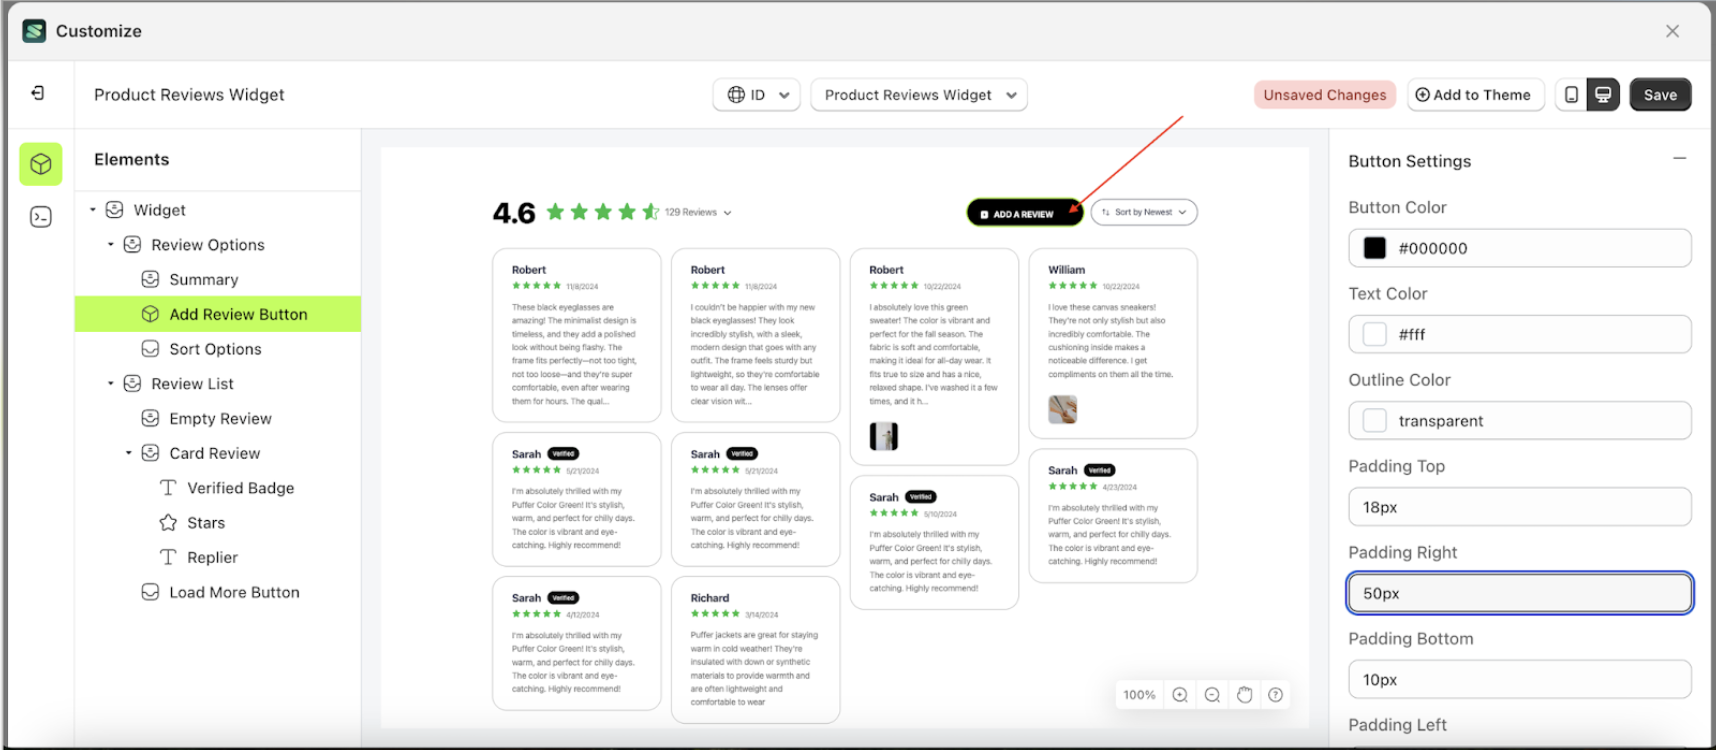This screenshot has height=750, width=1716.
Task: Select the hand pan tool icon
Action: [x=1244, y=695]
